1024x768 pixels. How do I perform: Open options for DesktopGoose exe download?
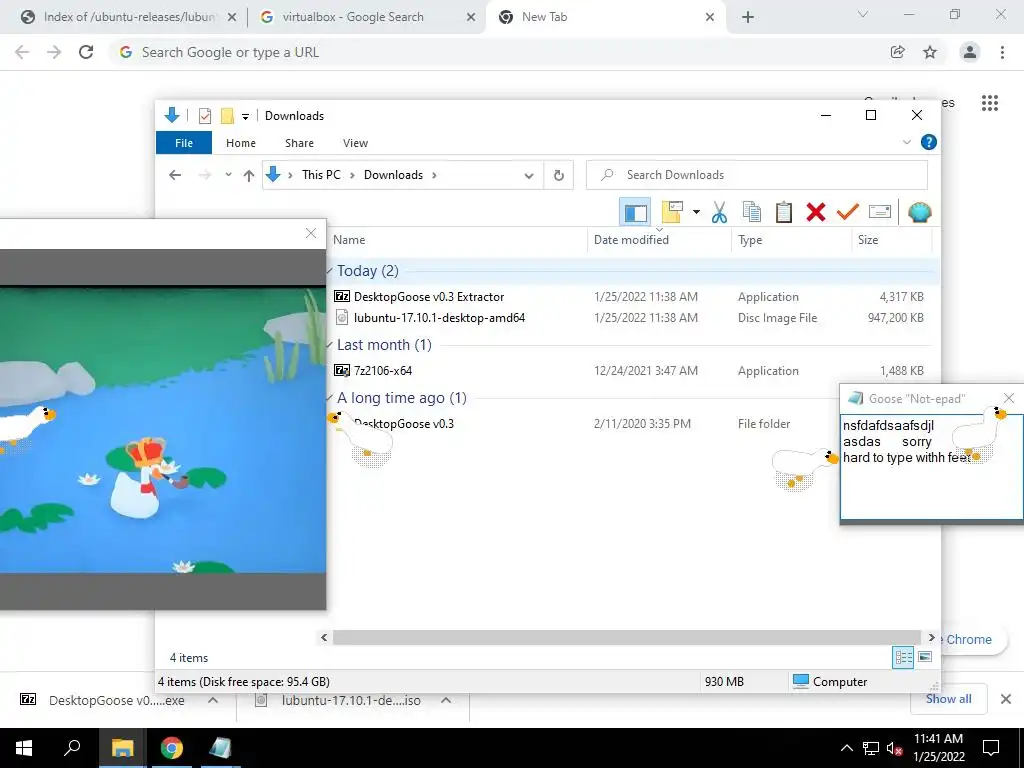tap(213, 700)
